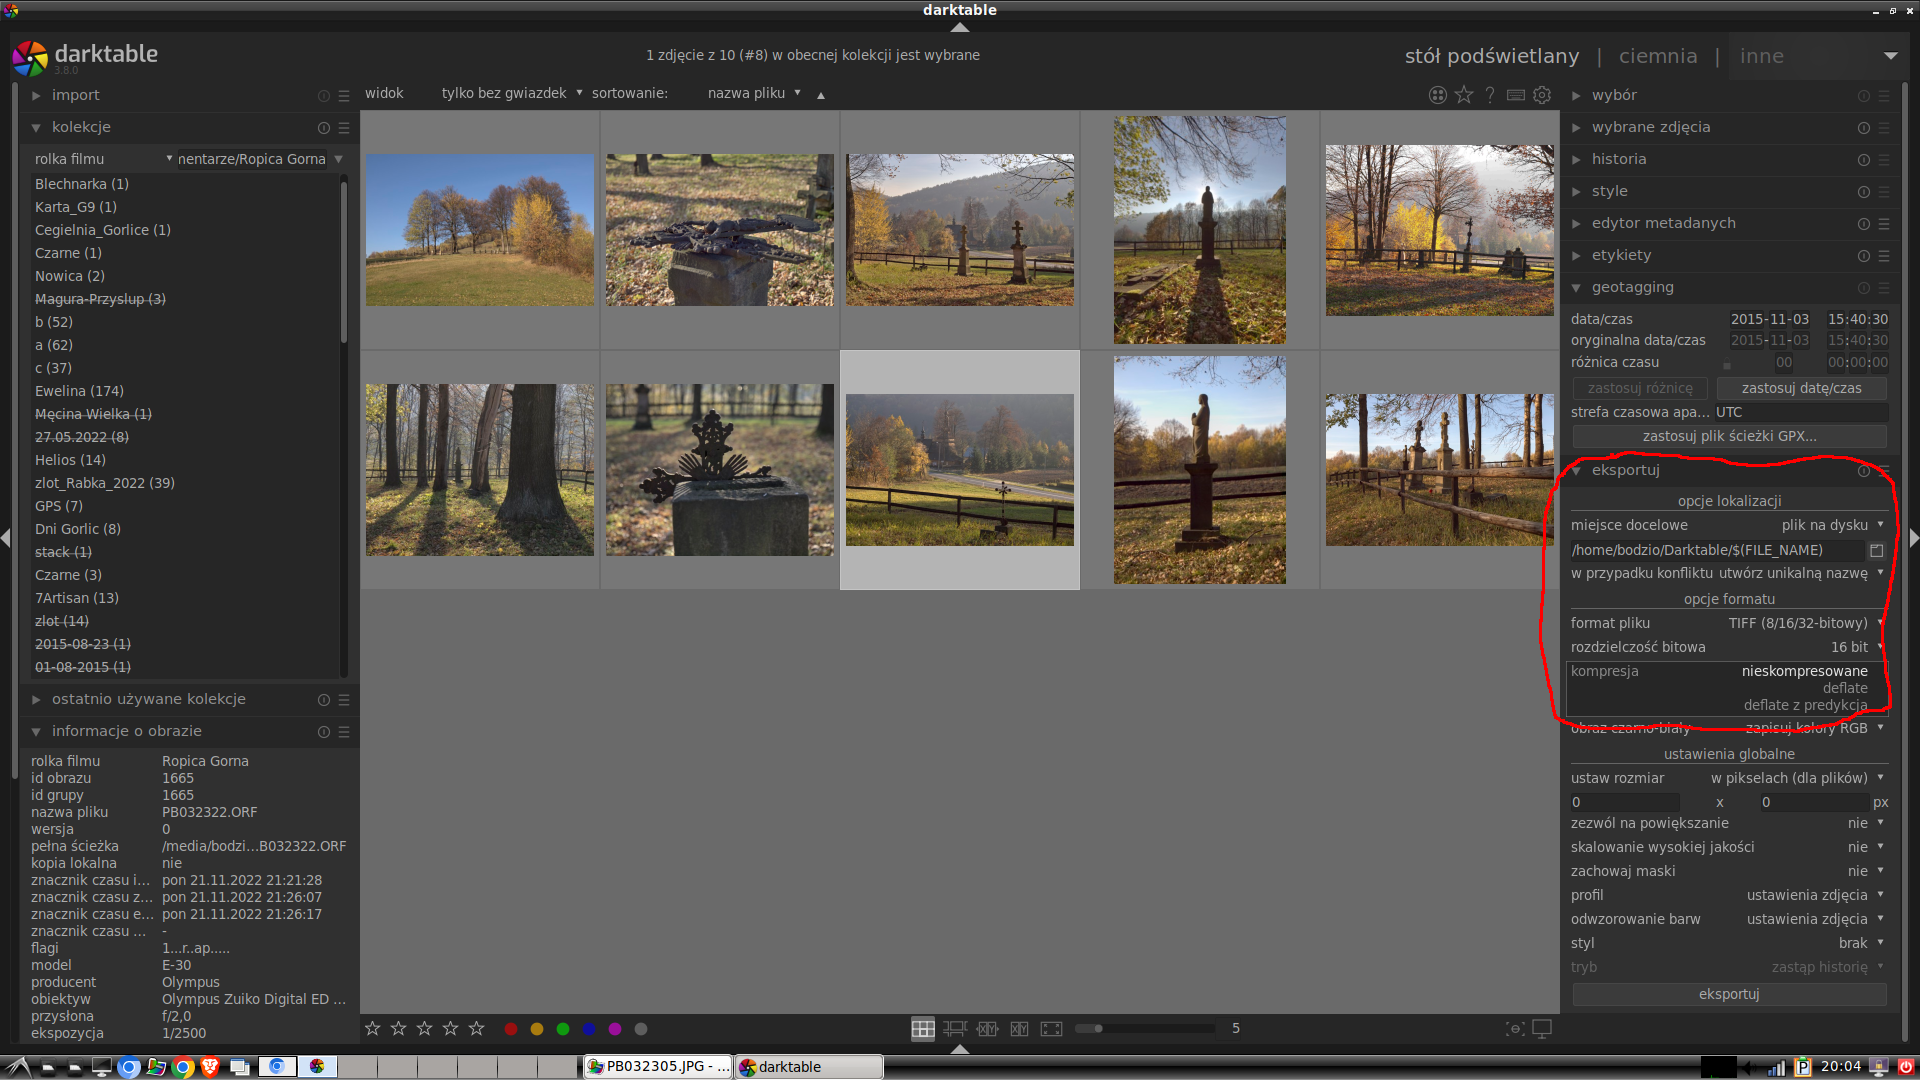This screenshot has width=1920, height=1080.
Task: Select the Ewelina (174) collection
Action: point(79,391)
